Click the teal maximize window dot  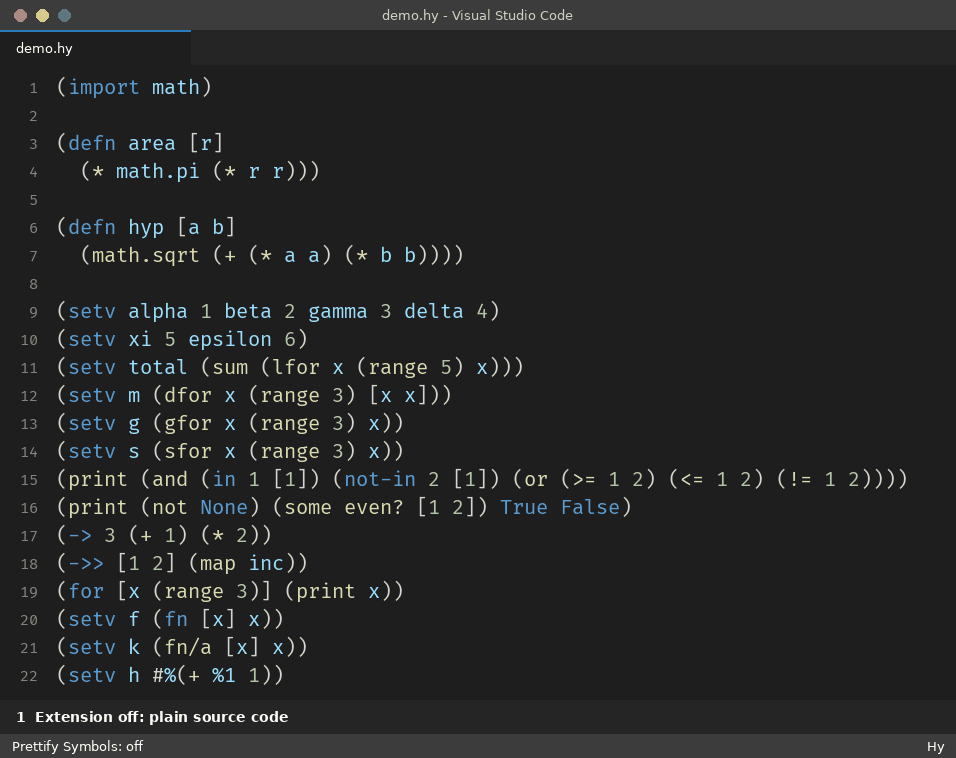pos(64,15)
